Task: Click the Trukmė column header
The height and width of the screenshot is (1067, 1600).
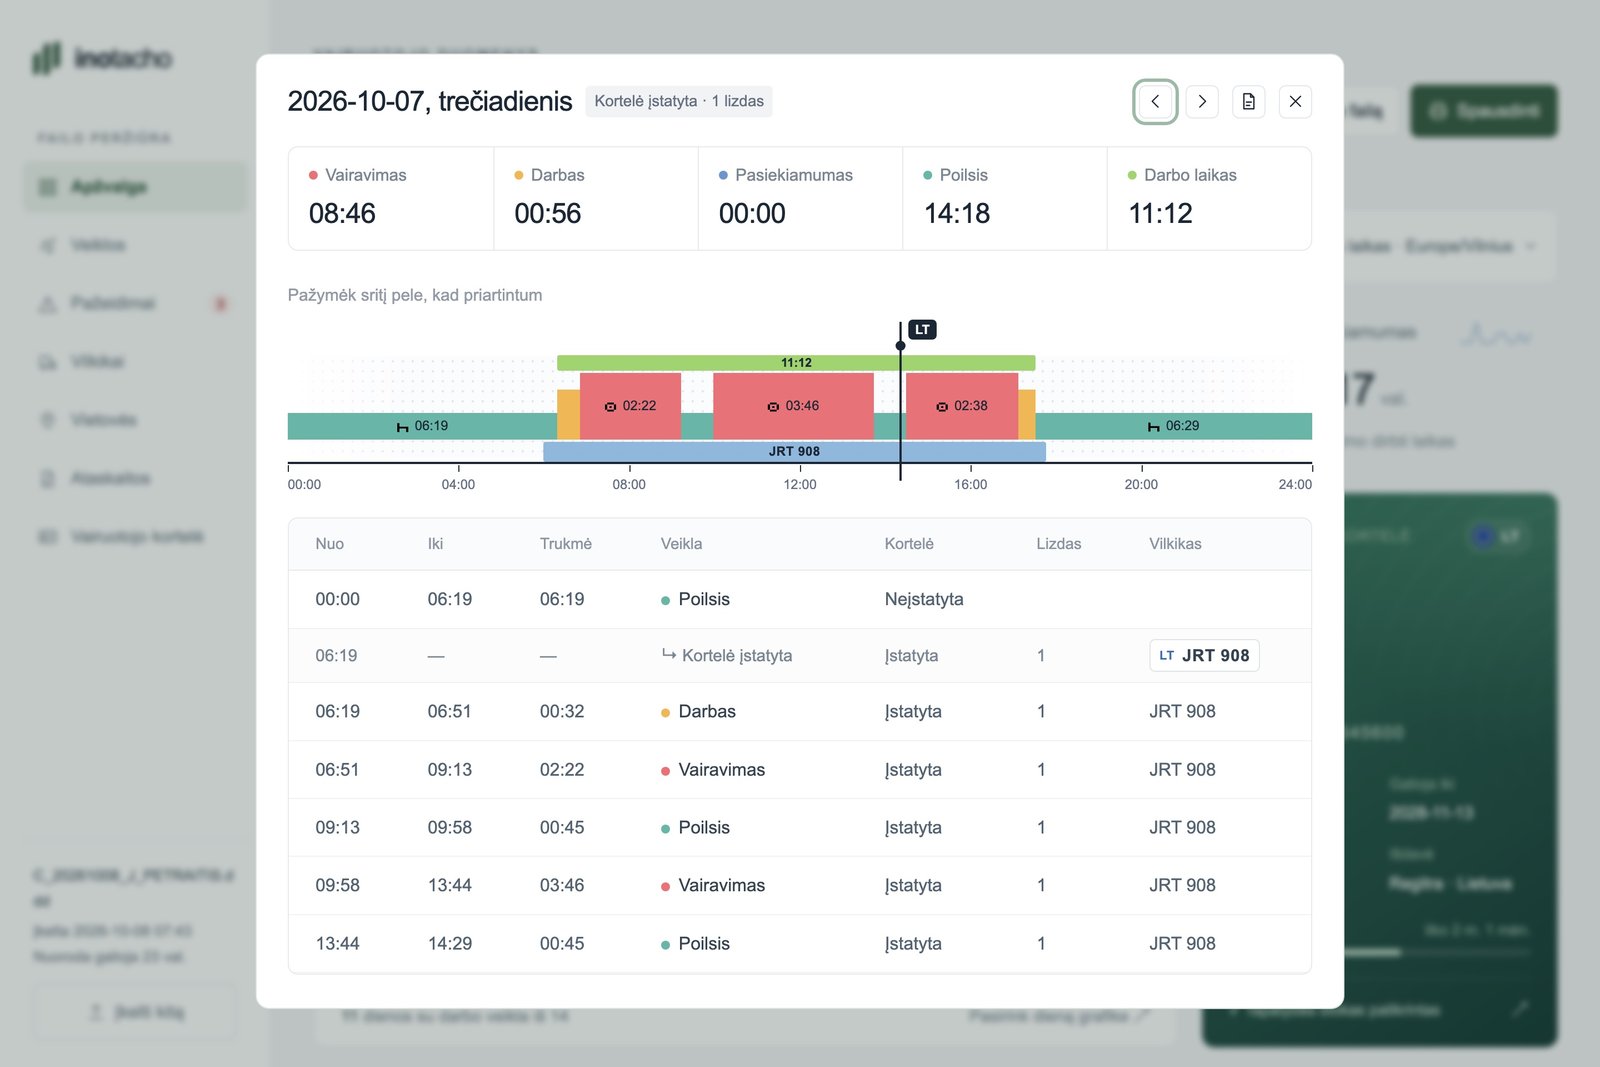Action: coord(566,544)
